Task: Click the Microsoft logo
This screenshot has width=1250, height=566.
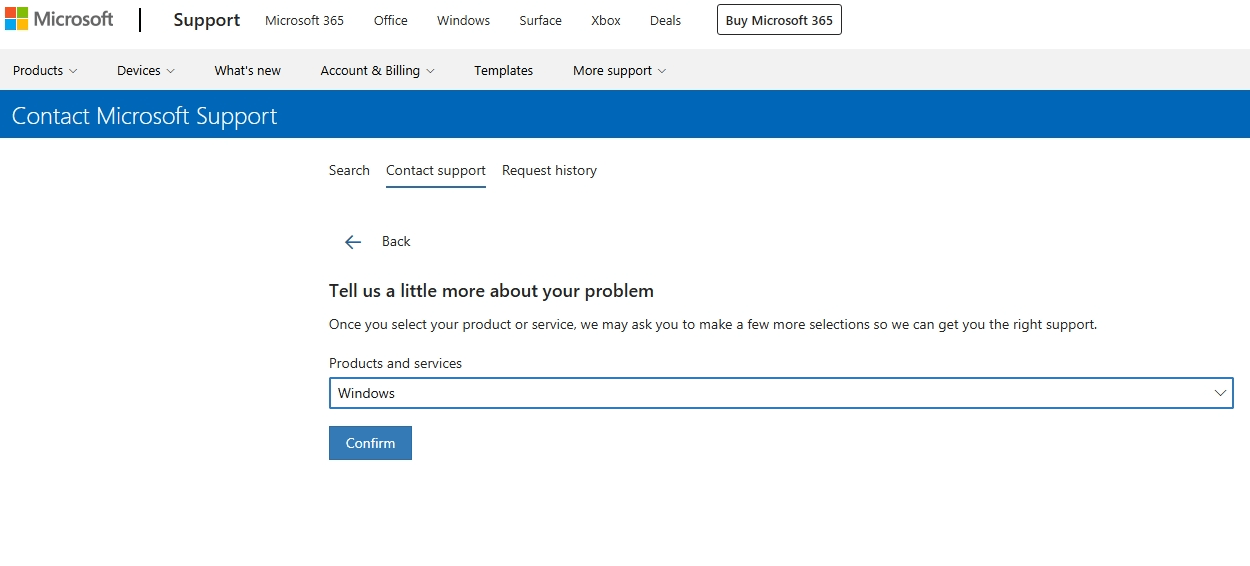Action: pos(59,19)
